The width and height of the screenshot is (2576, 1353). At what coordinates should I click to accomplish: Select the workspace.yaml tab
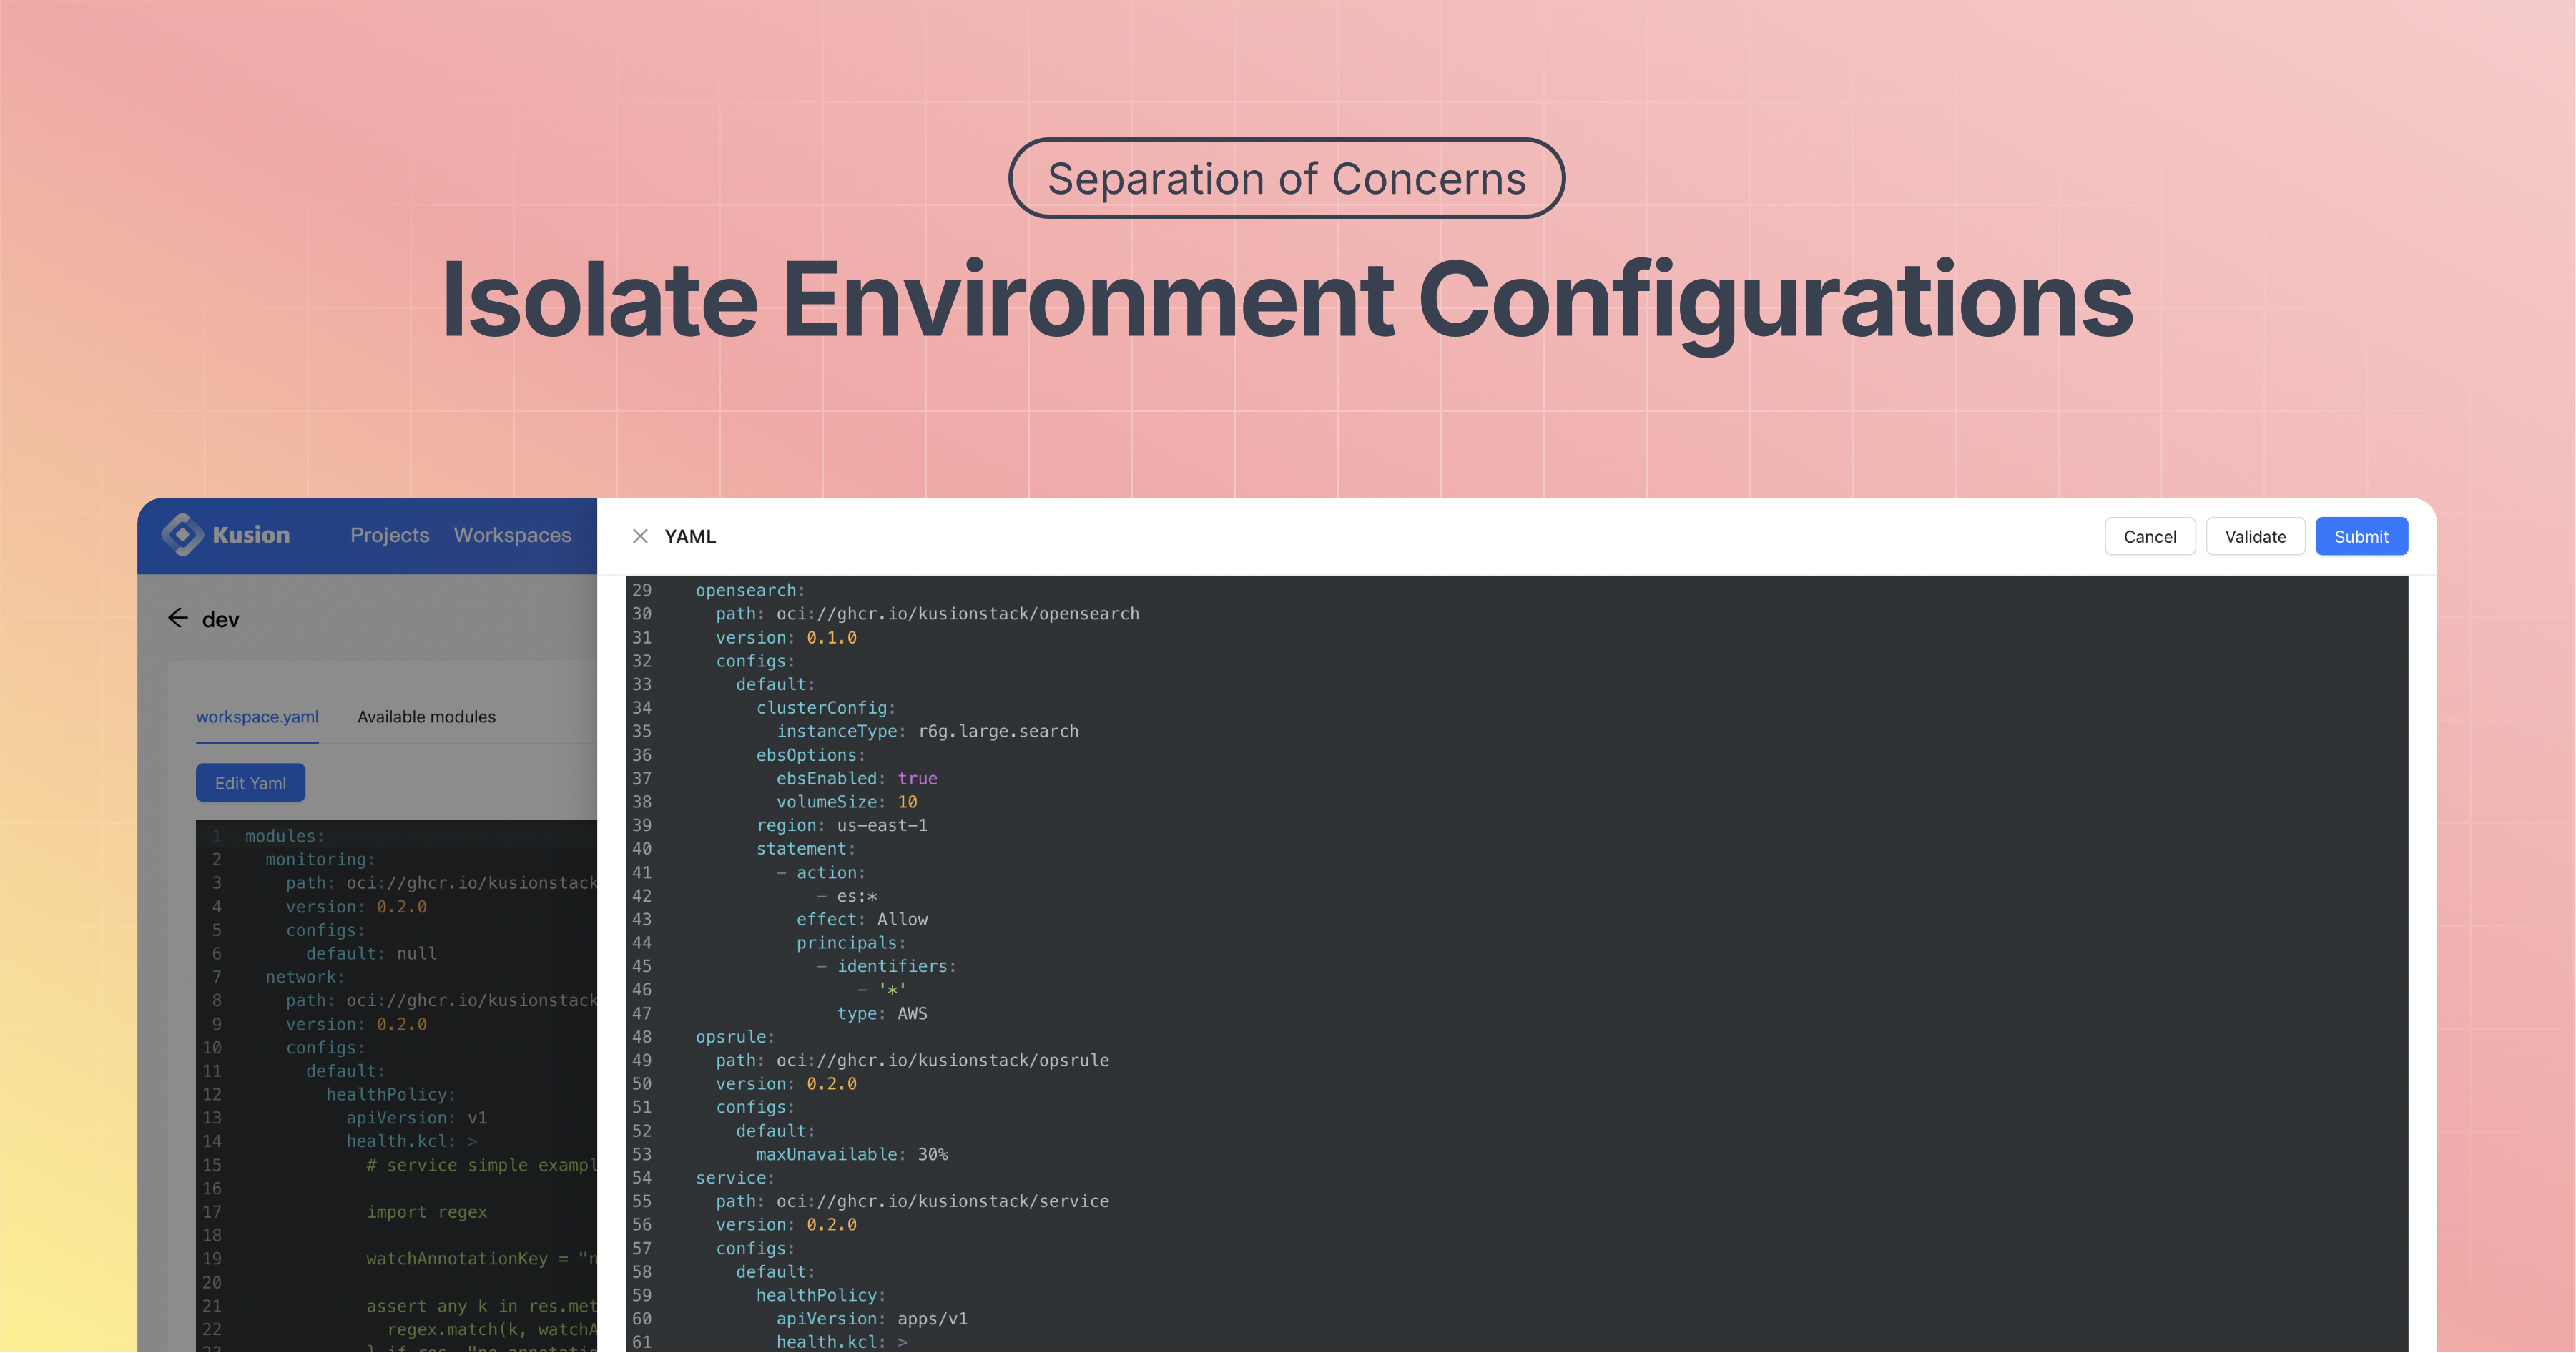[257, 716]
